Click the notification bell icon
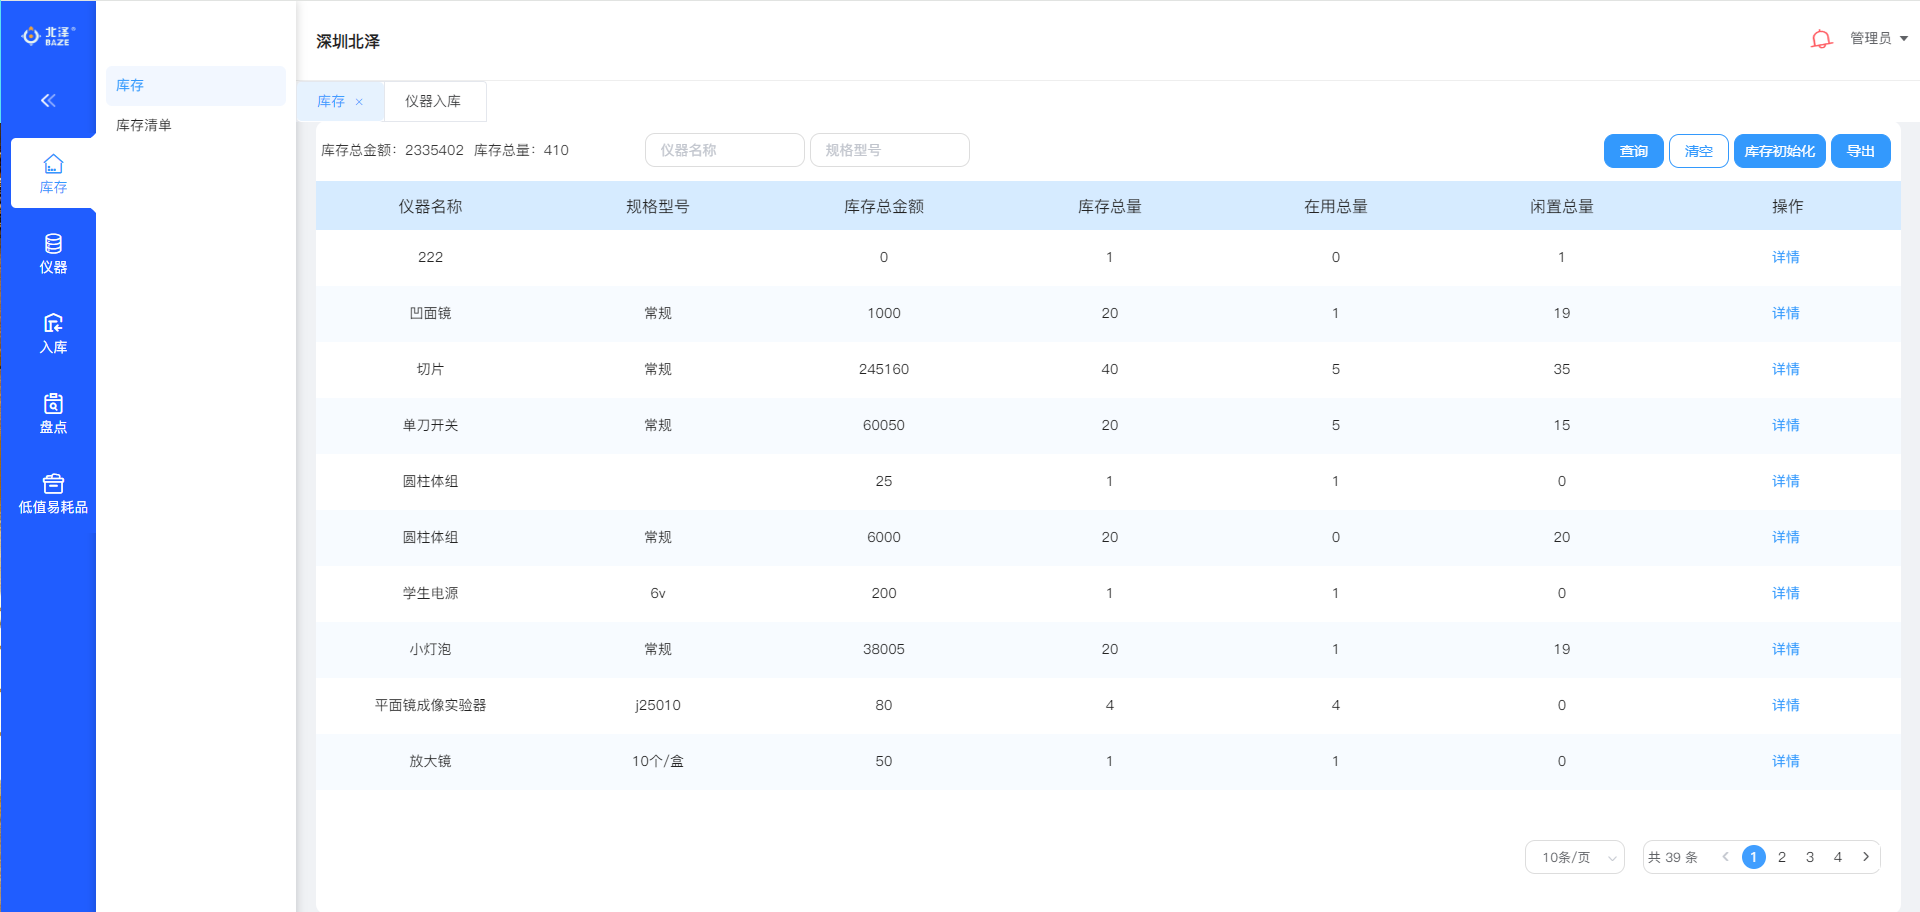Screen dimensions: 1920x912 tap(1821, 39)
